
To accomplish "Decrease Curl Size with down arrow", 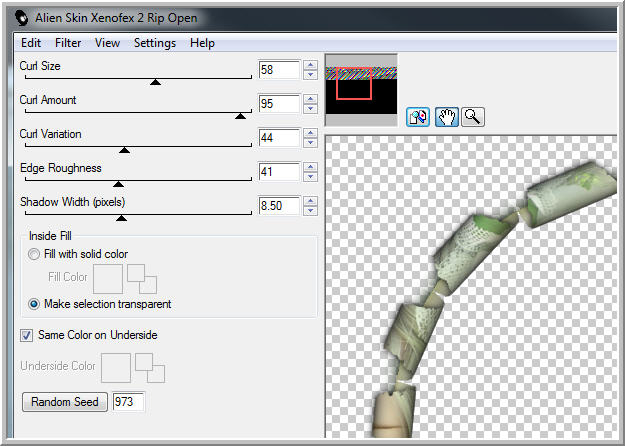I will 310,75.
